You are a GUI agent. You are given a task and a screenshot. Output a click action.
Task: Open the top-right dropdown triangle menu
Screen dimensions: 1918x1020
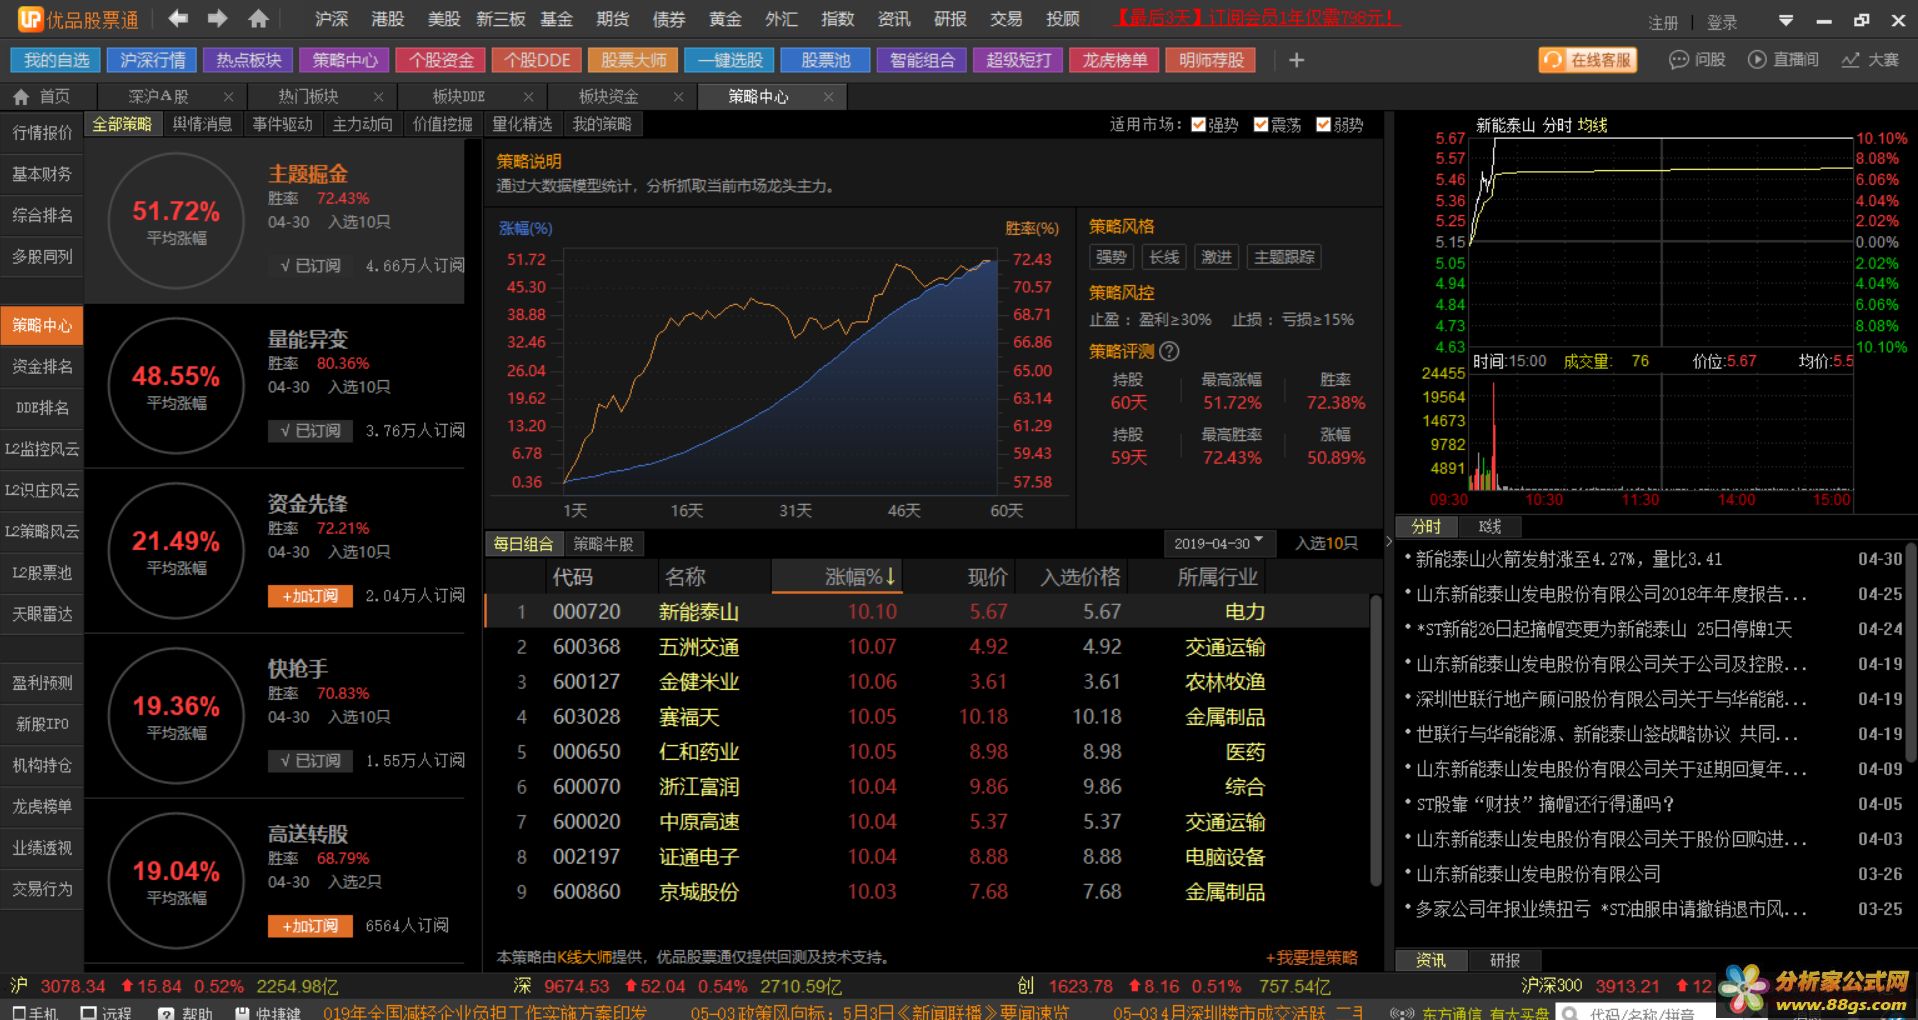1786,20
